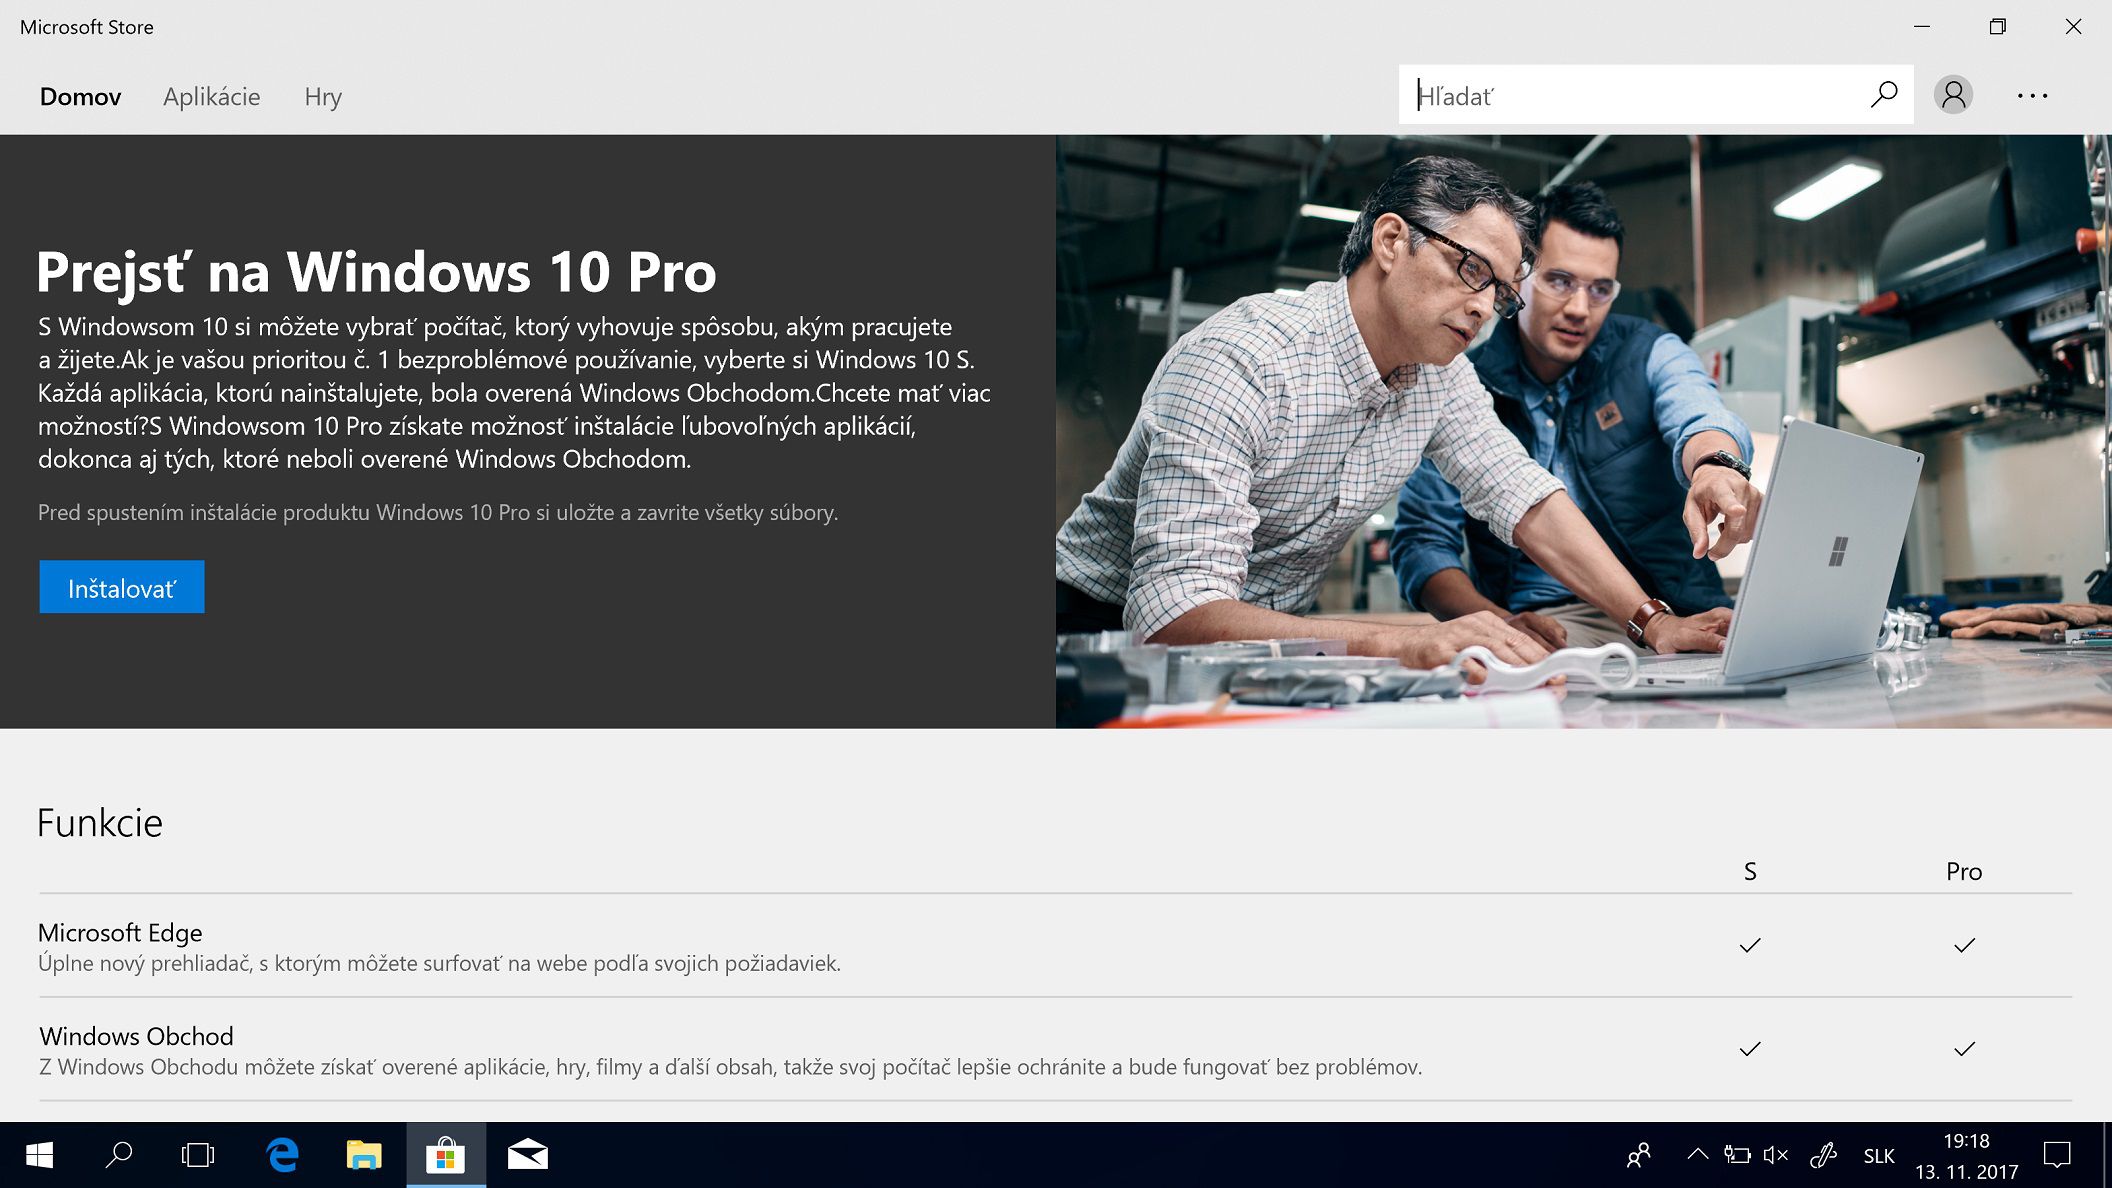Viewport: 2112px width, 1188px height.
Task: Click the S column header
Action: pos(1750,872)
